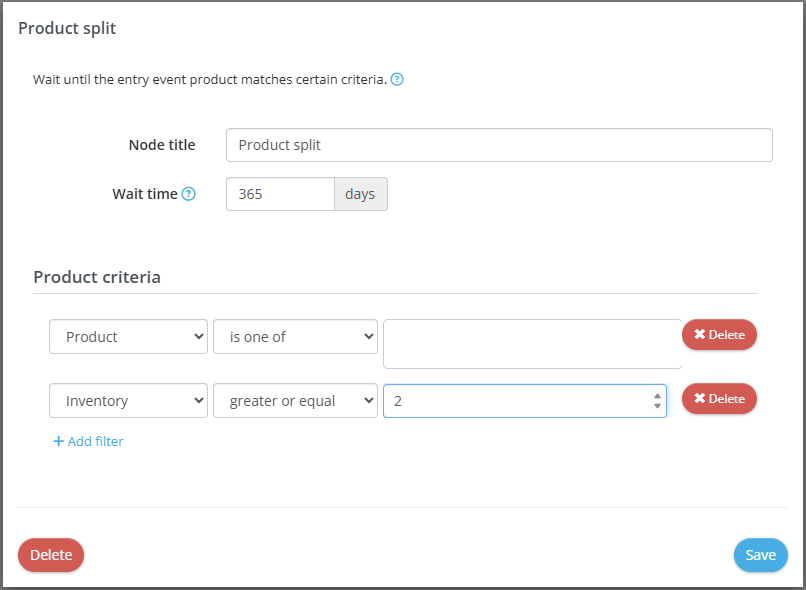Focus the Product values selection box

[x=533, y=344]
